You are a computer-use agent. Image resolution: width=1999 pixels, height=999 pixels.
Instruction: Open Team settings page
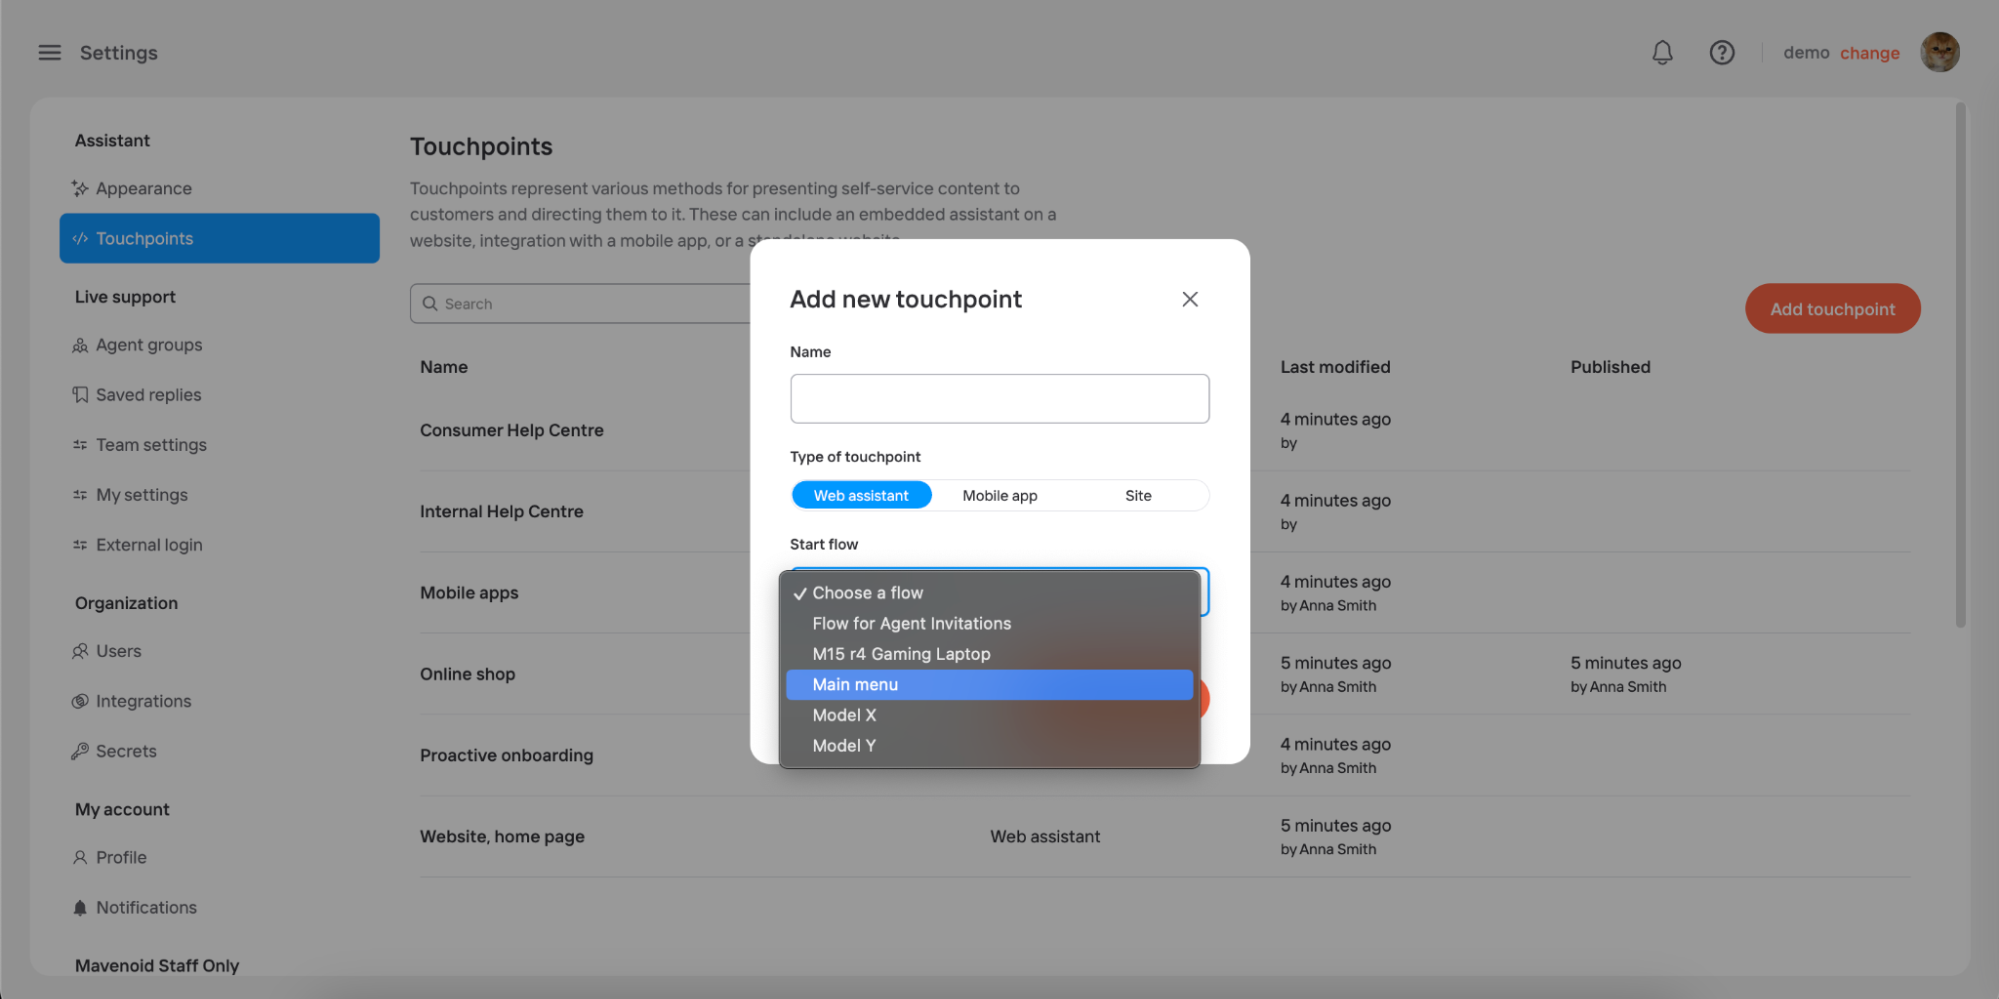tap(219, 445)
